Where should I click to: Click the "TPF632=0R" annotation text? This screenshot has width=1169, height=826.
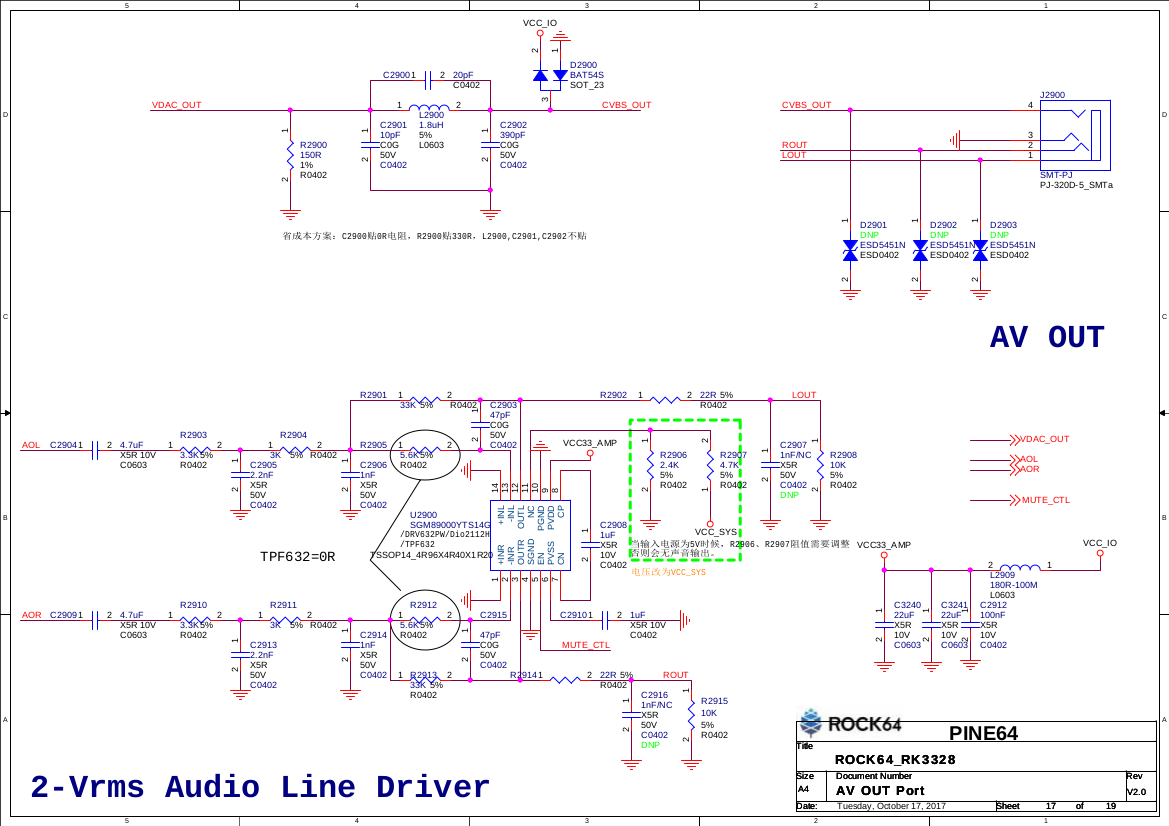pos(297,556)
